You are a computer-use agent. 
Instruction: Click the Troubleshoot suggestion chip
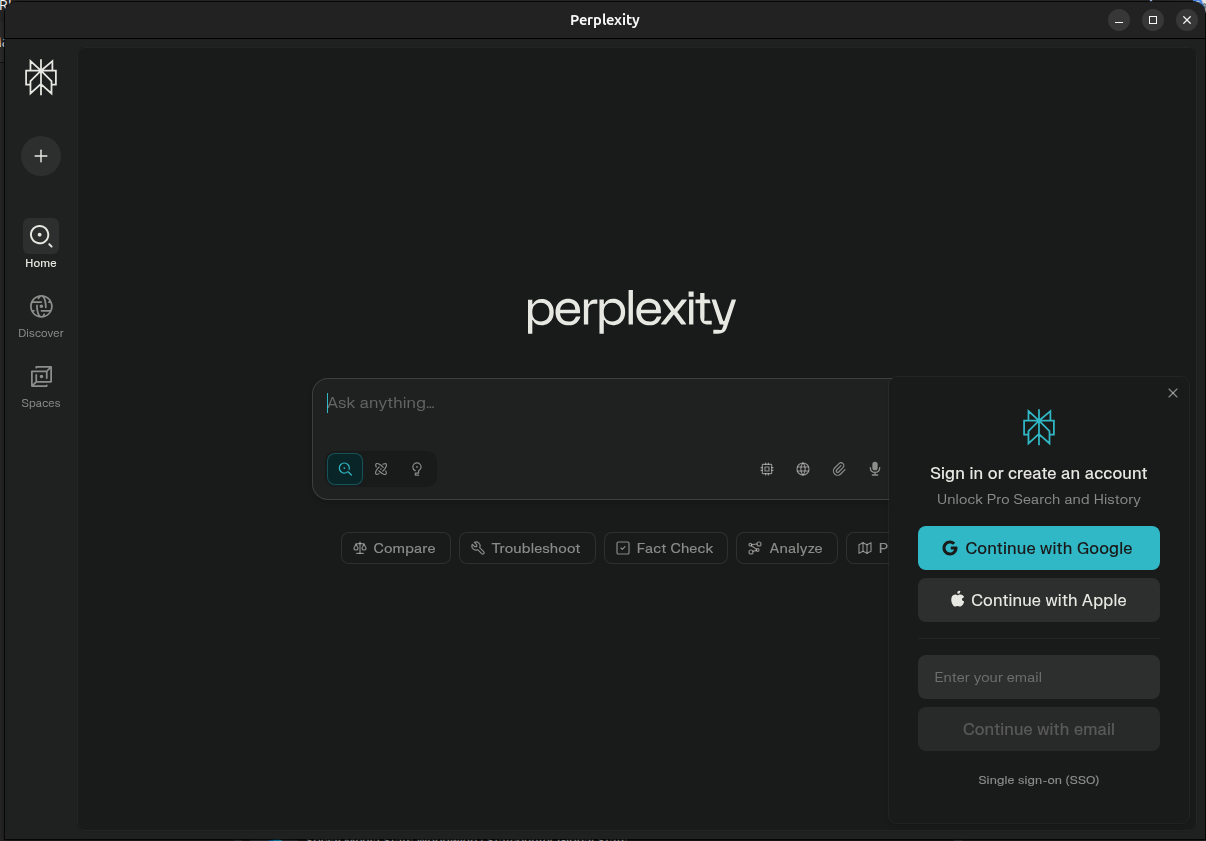click(x=526, y=548)
